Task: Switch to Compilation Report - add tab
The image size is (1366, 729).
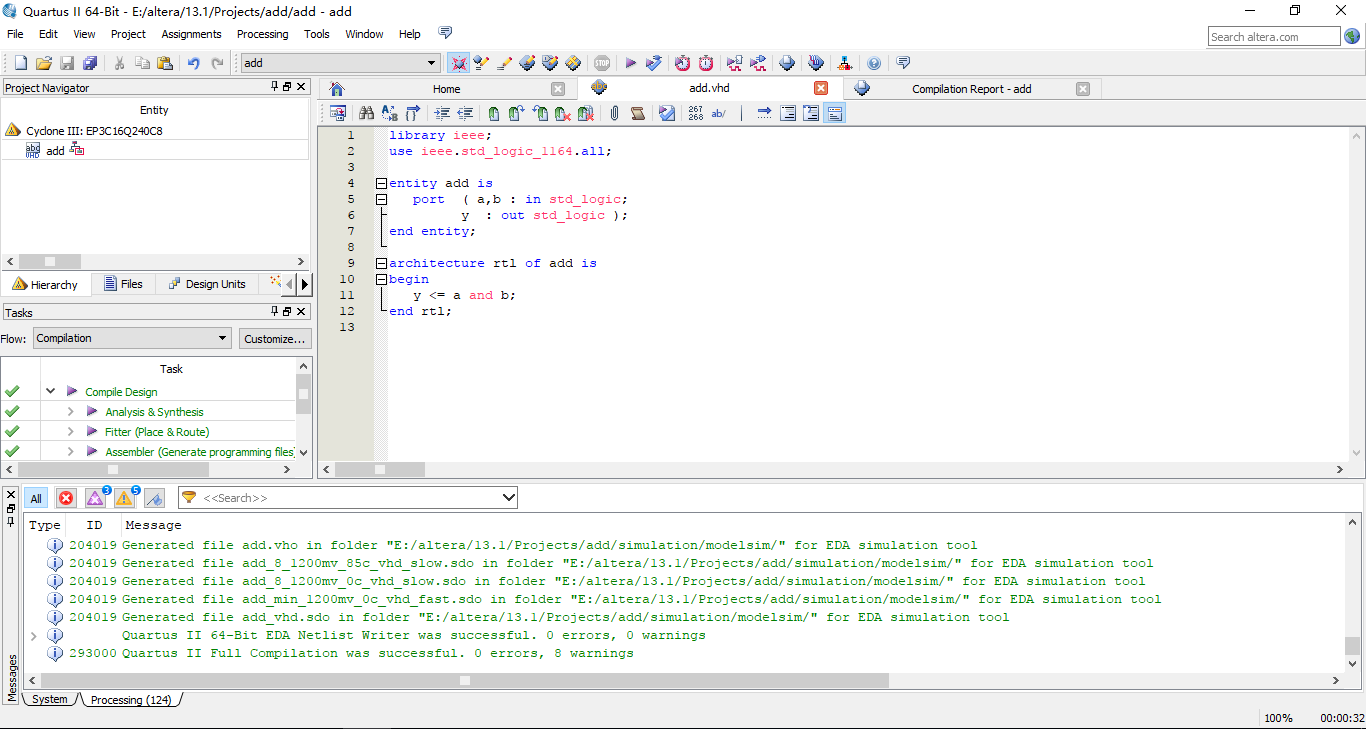Action: coord(971,89)
